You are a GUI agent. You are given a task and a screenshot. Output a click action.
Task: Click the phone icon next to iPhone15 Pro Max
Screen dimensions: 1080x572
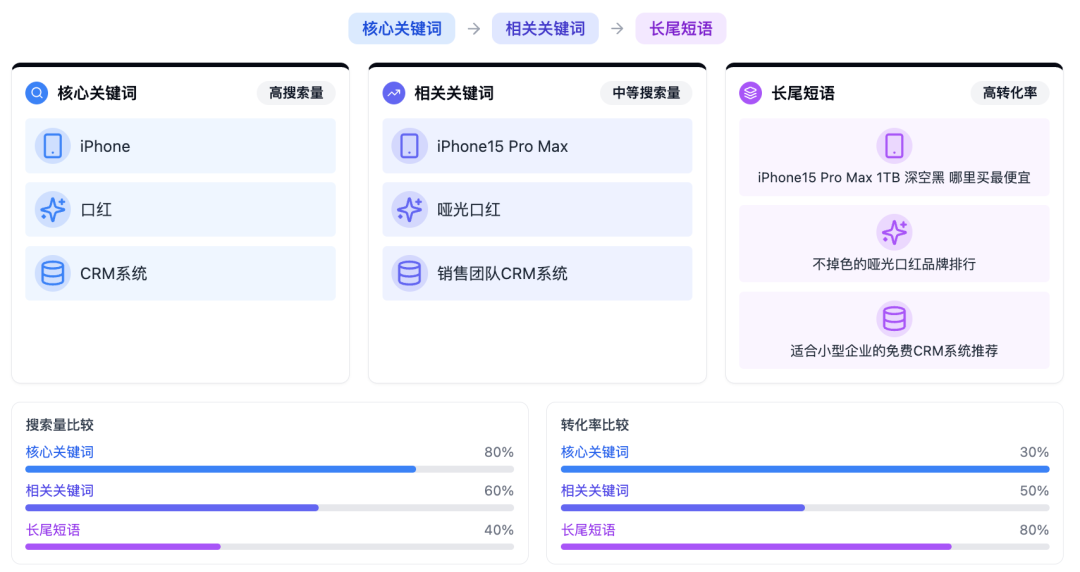point(410,146)
